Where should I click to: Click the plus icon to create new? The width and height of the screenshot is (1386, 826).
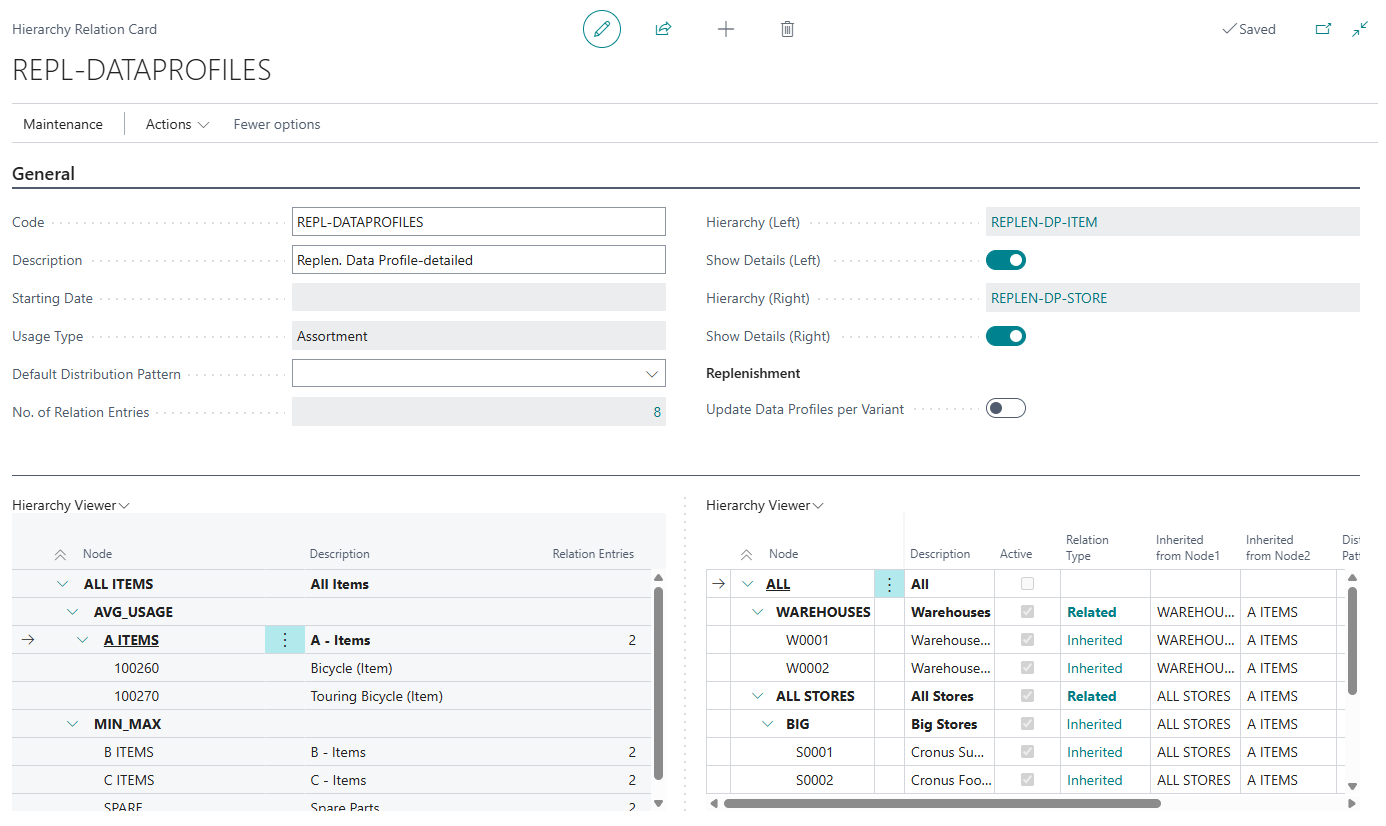point(726,29)
